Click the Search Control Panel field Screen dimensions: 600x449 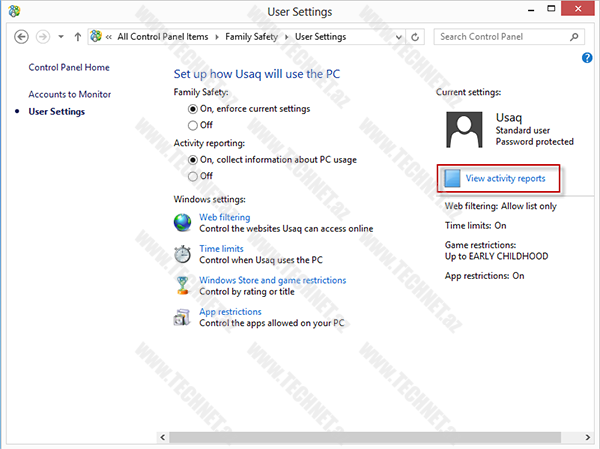[x=501, y=37]
